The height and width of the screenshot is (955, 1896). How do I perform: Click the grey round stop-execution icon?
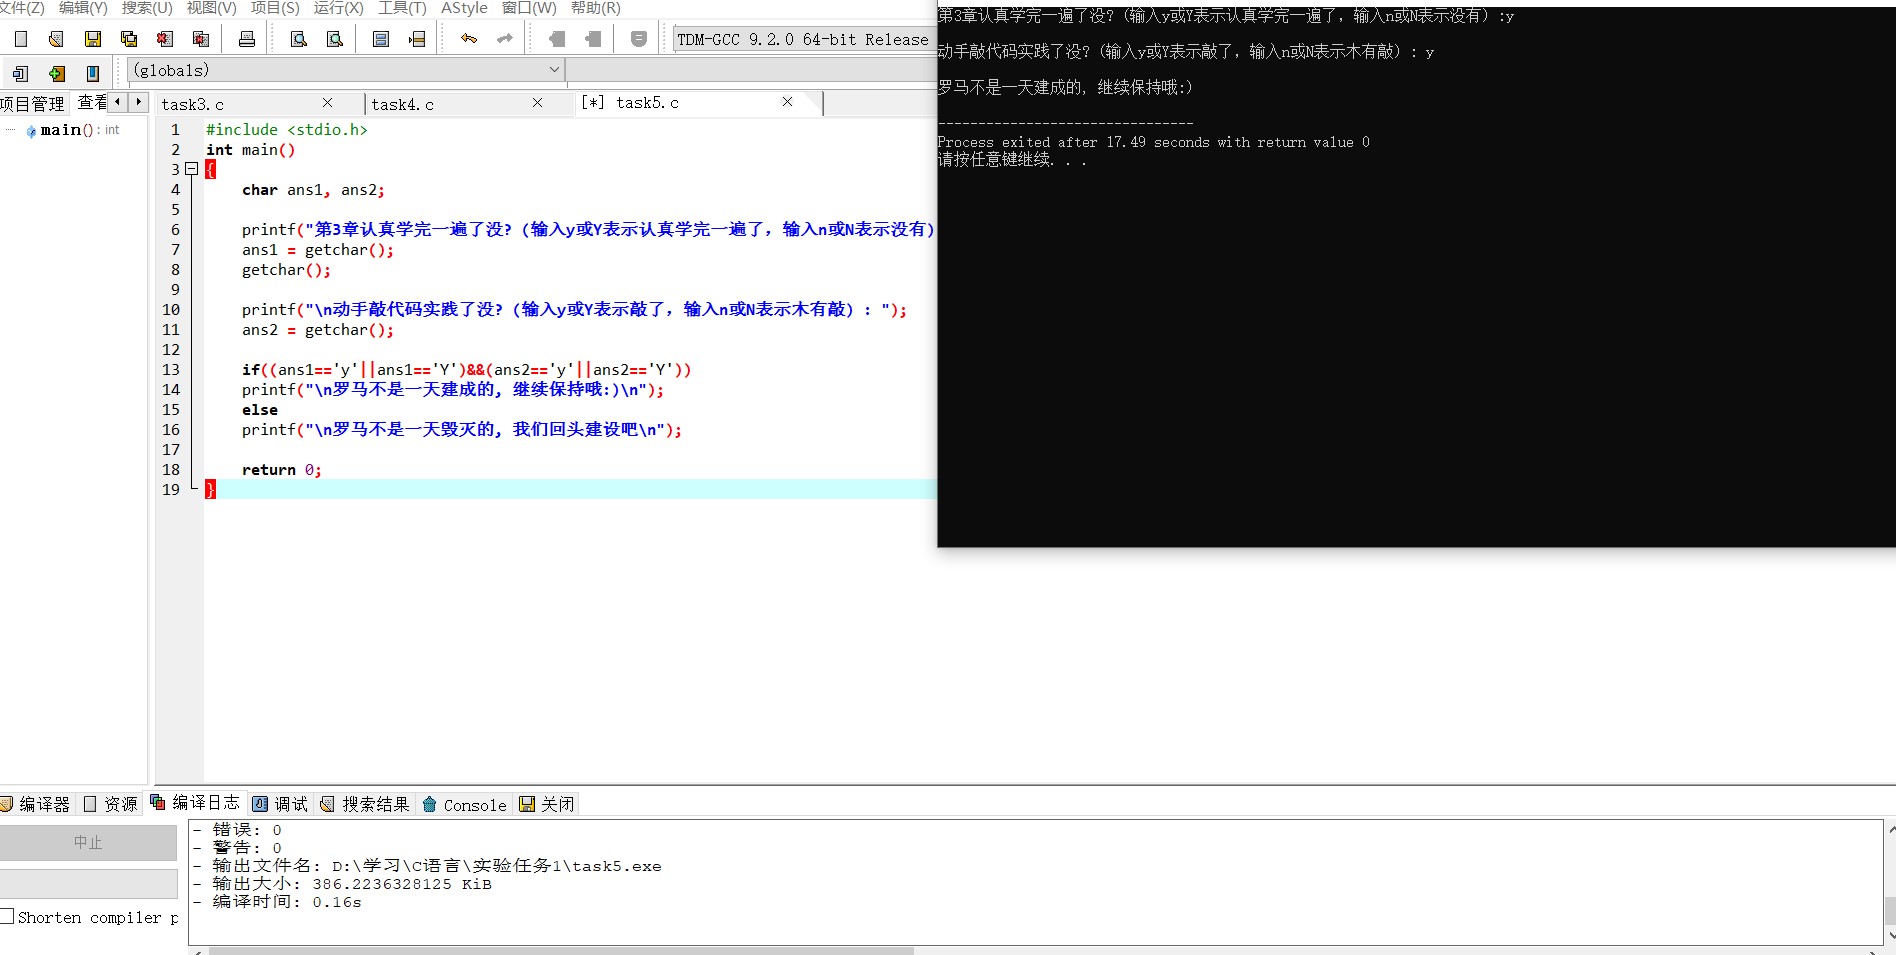pos(639,39)
